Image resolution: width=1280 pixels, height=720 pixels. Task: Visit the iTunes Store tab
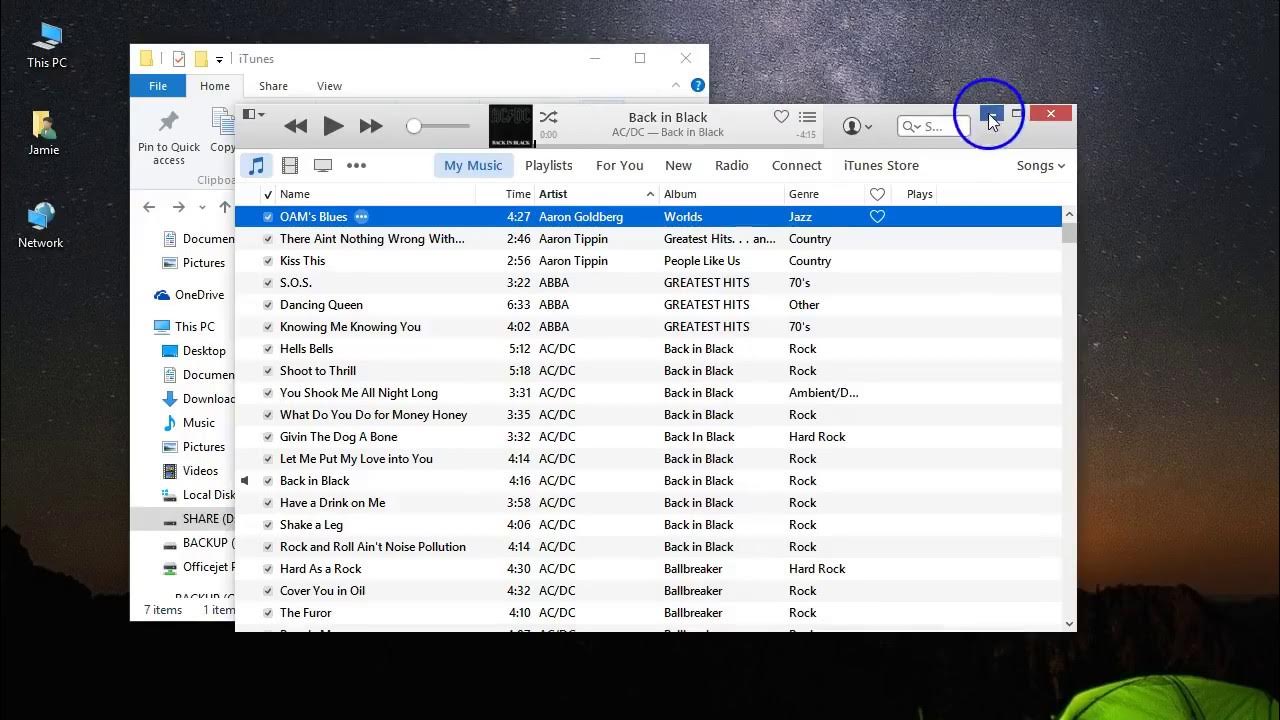(x=881, y=165)
